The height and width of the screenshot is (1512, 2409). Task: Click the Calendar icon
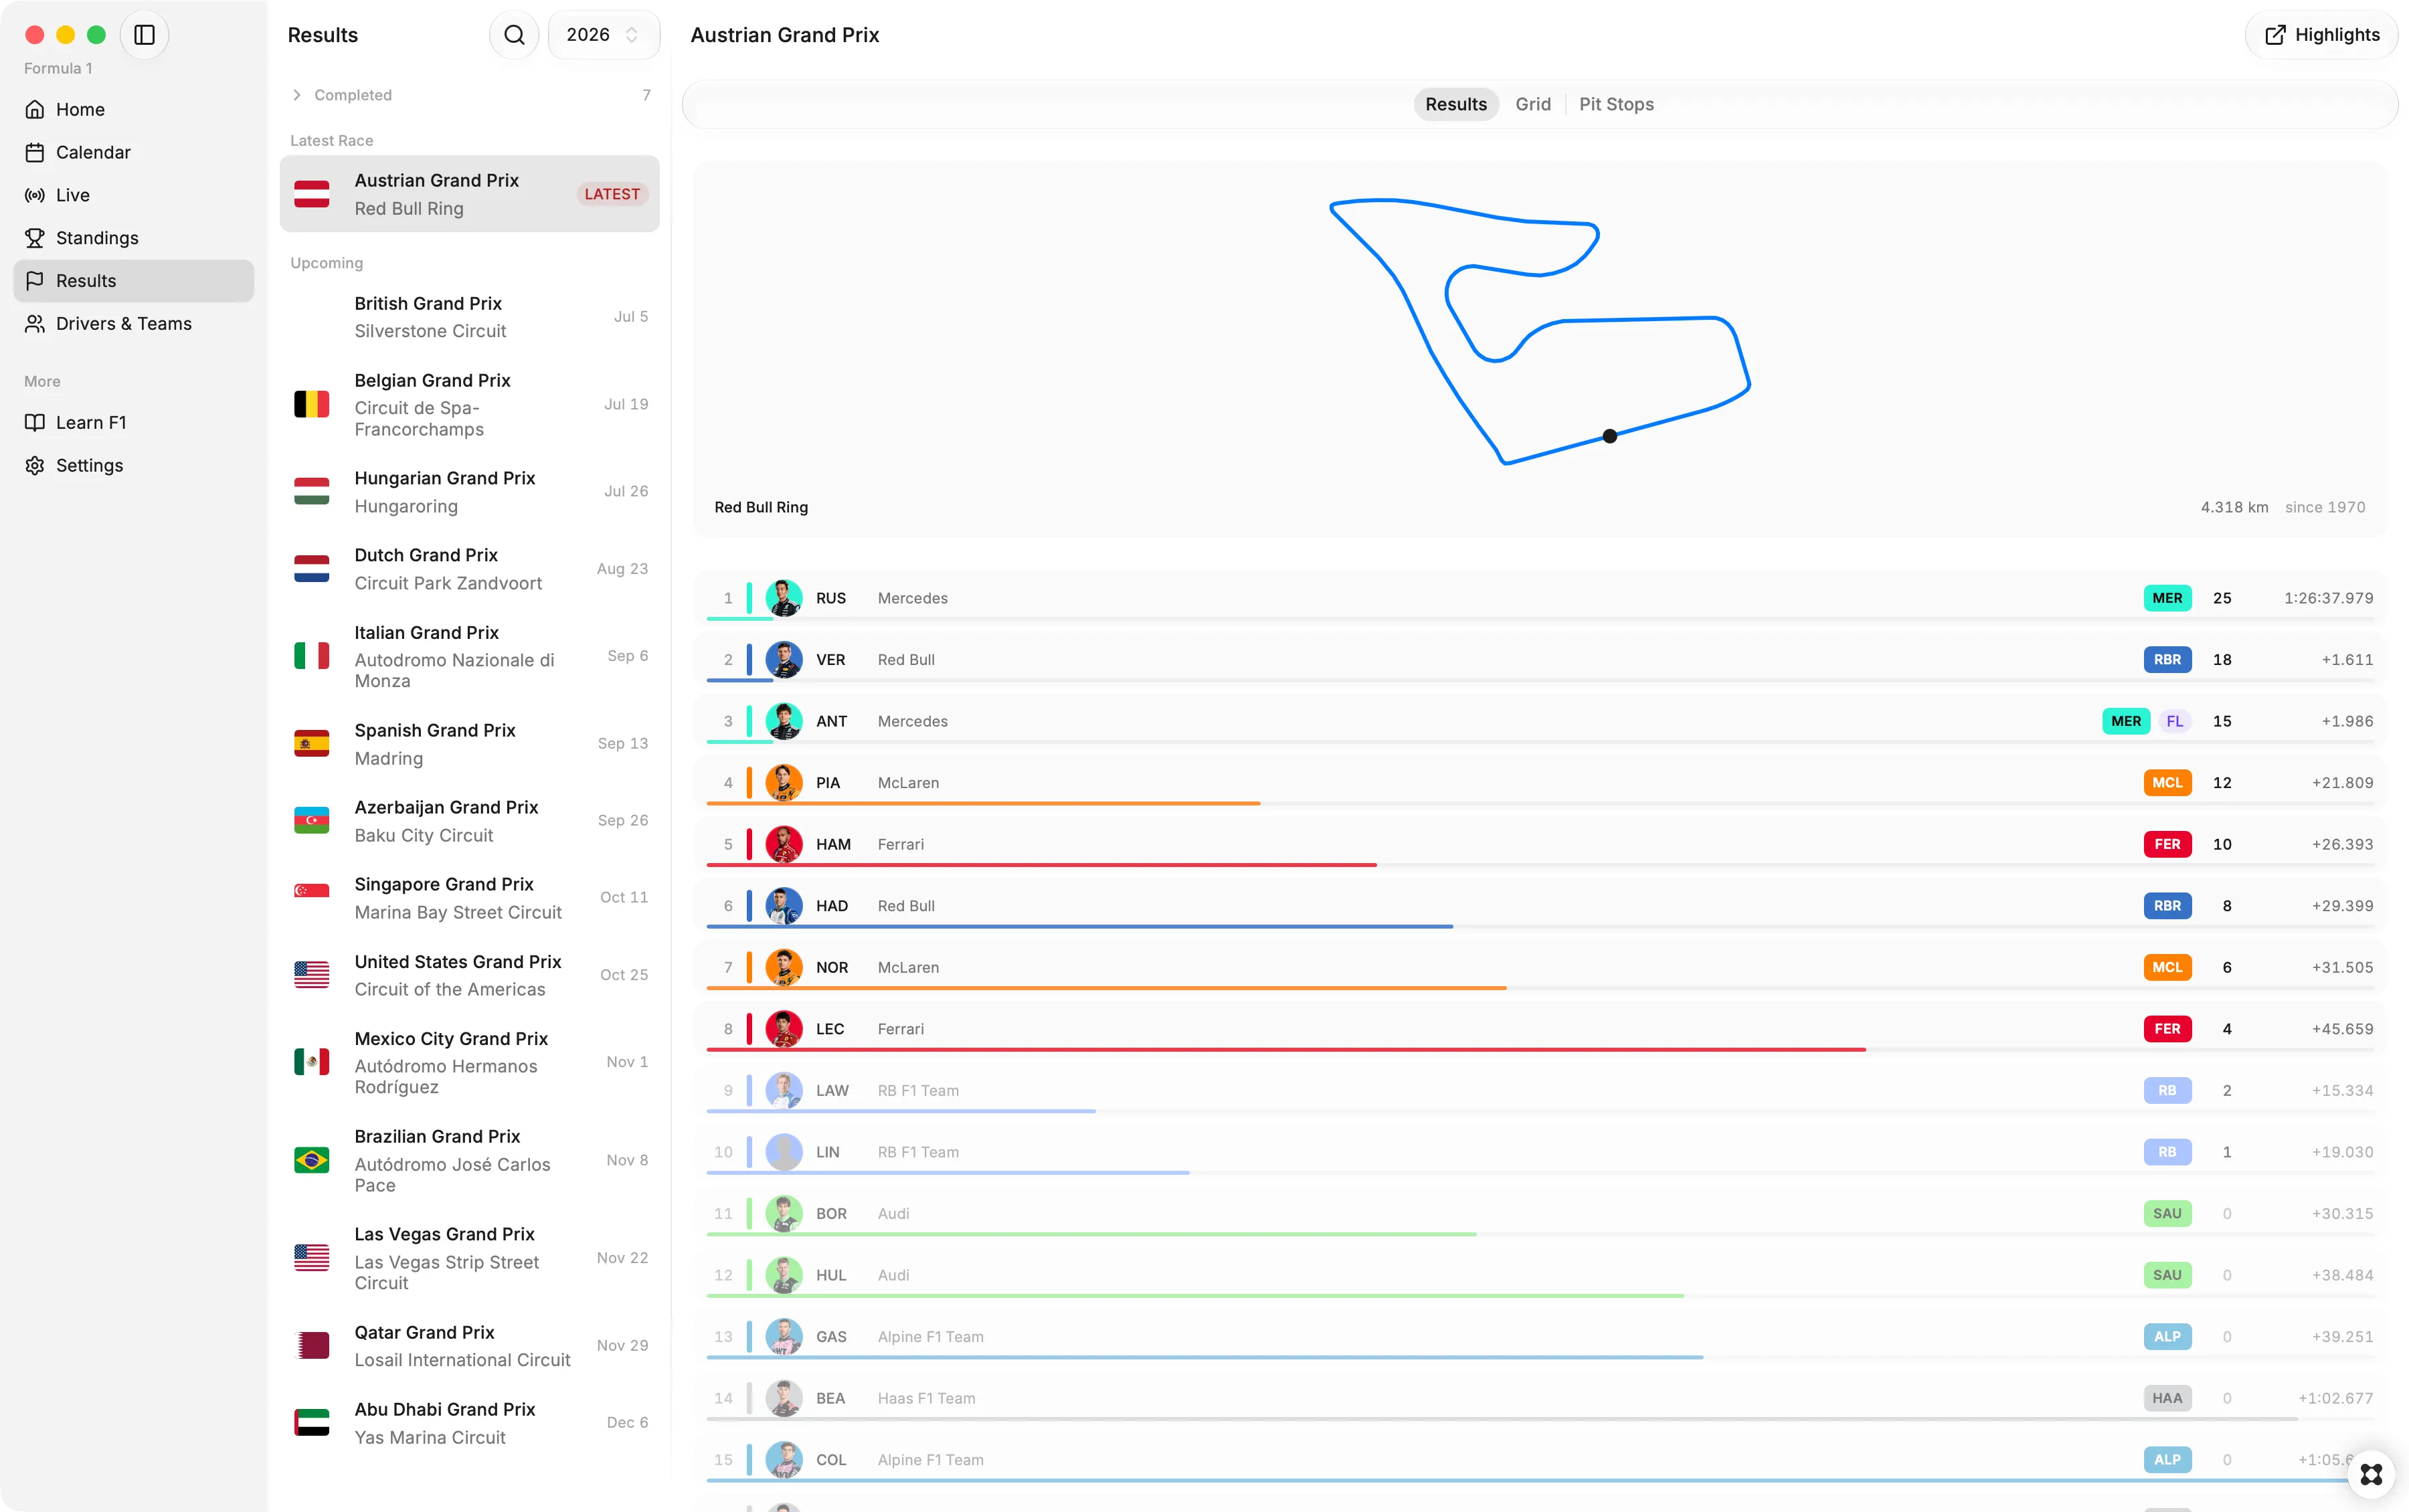point(35,152)
